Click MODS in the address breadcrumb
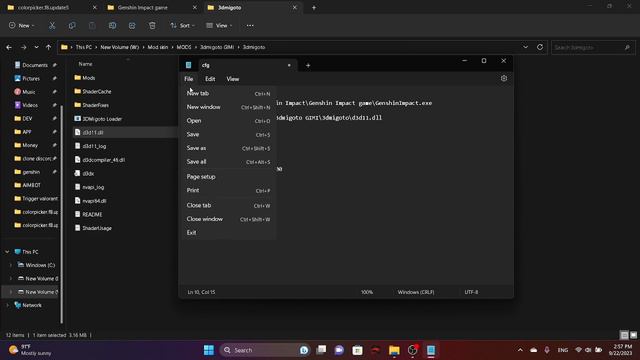 [x=184, y=47]
